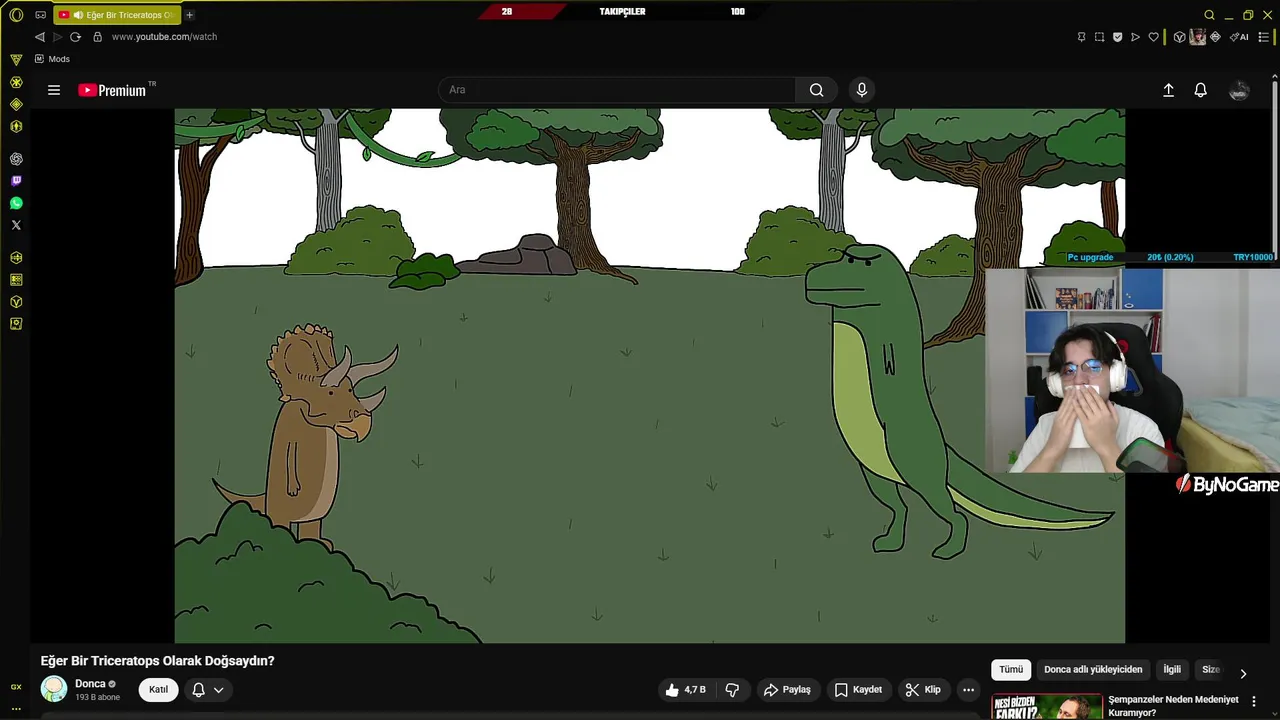Reload the YouTube page

(75, 37)
